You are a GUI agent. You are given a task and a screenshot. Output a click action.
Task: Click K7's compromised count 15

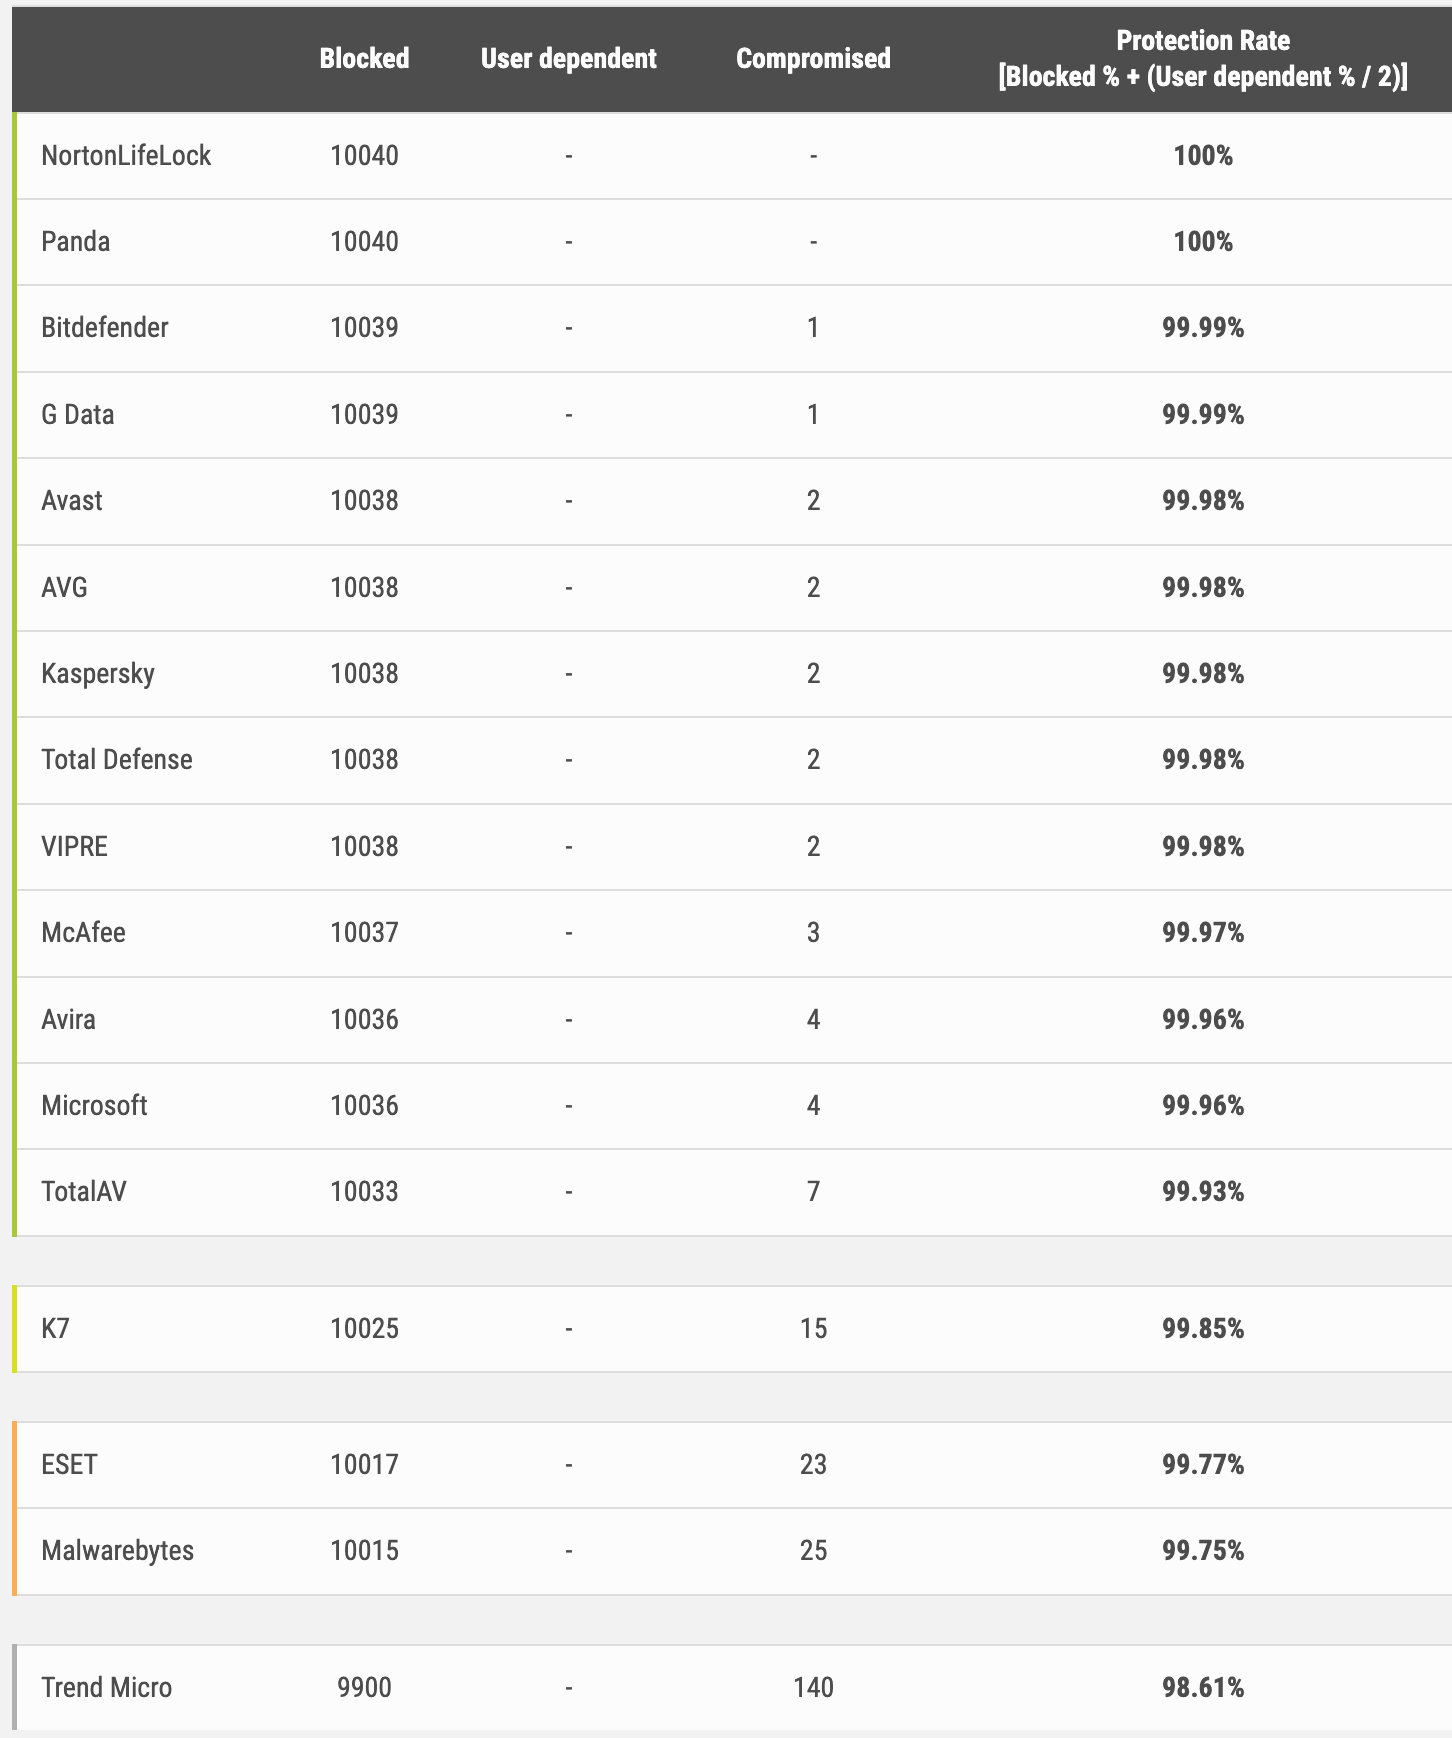point(813,1329)
